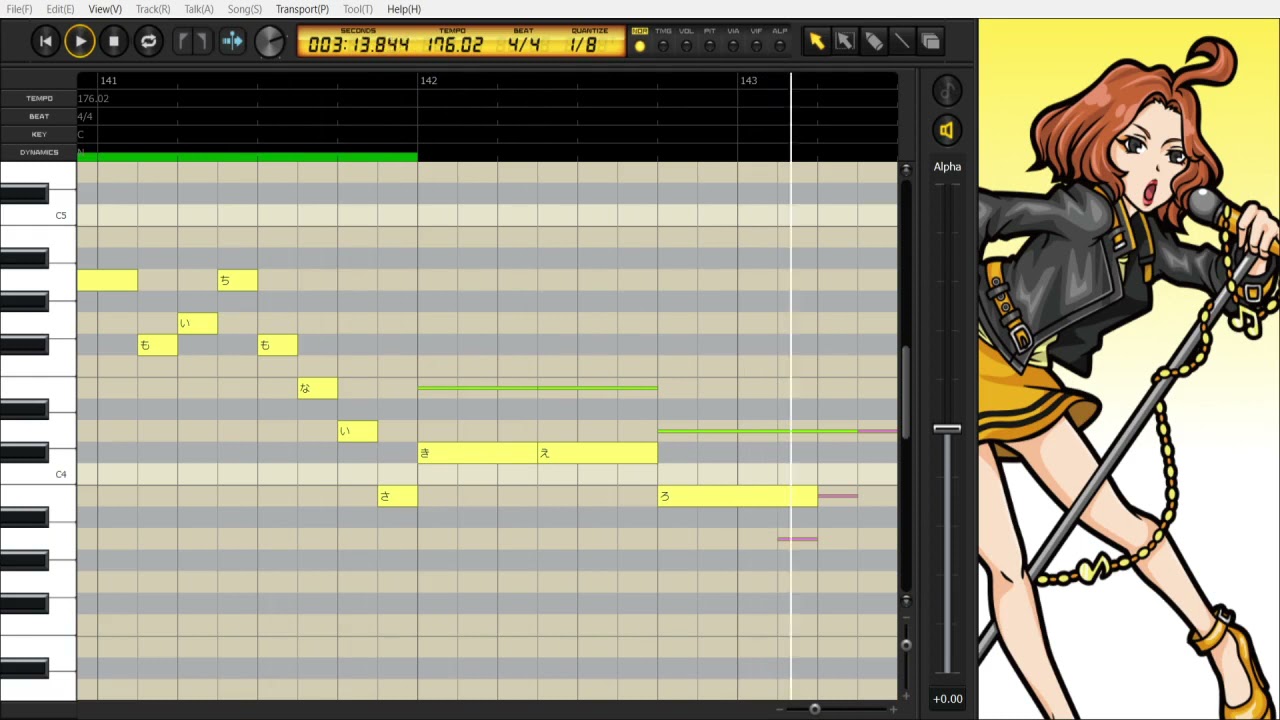Open the View(V) menu
This screenshot has width=1280, height=720.
[105, 9]
